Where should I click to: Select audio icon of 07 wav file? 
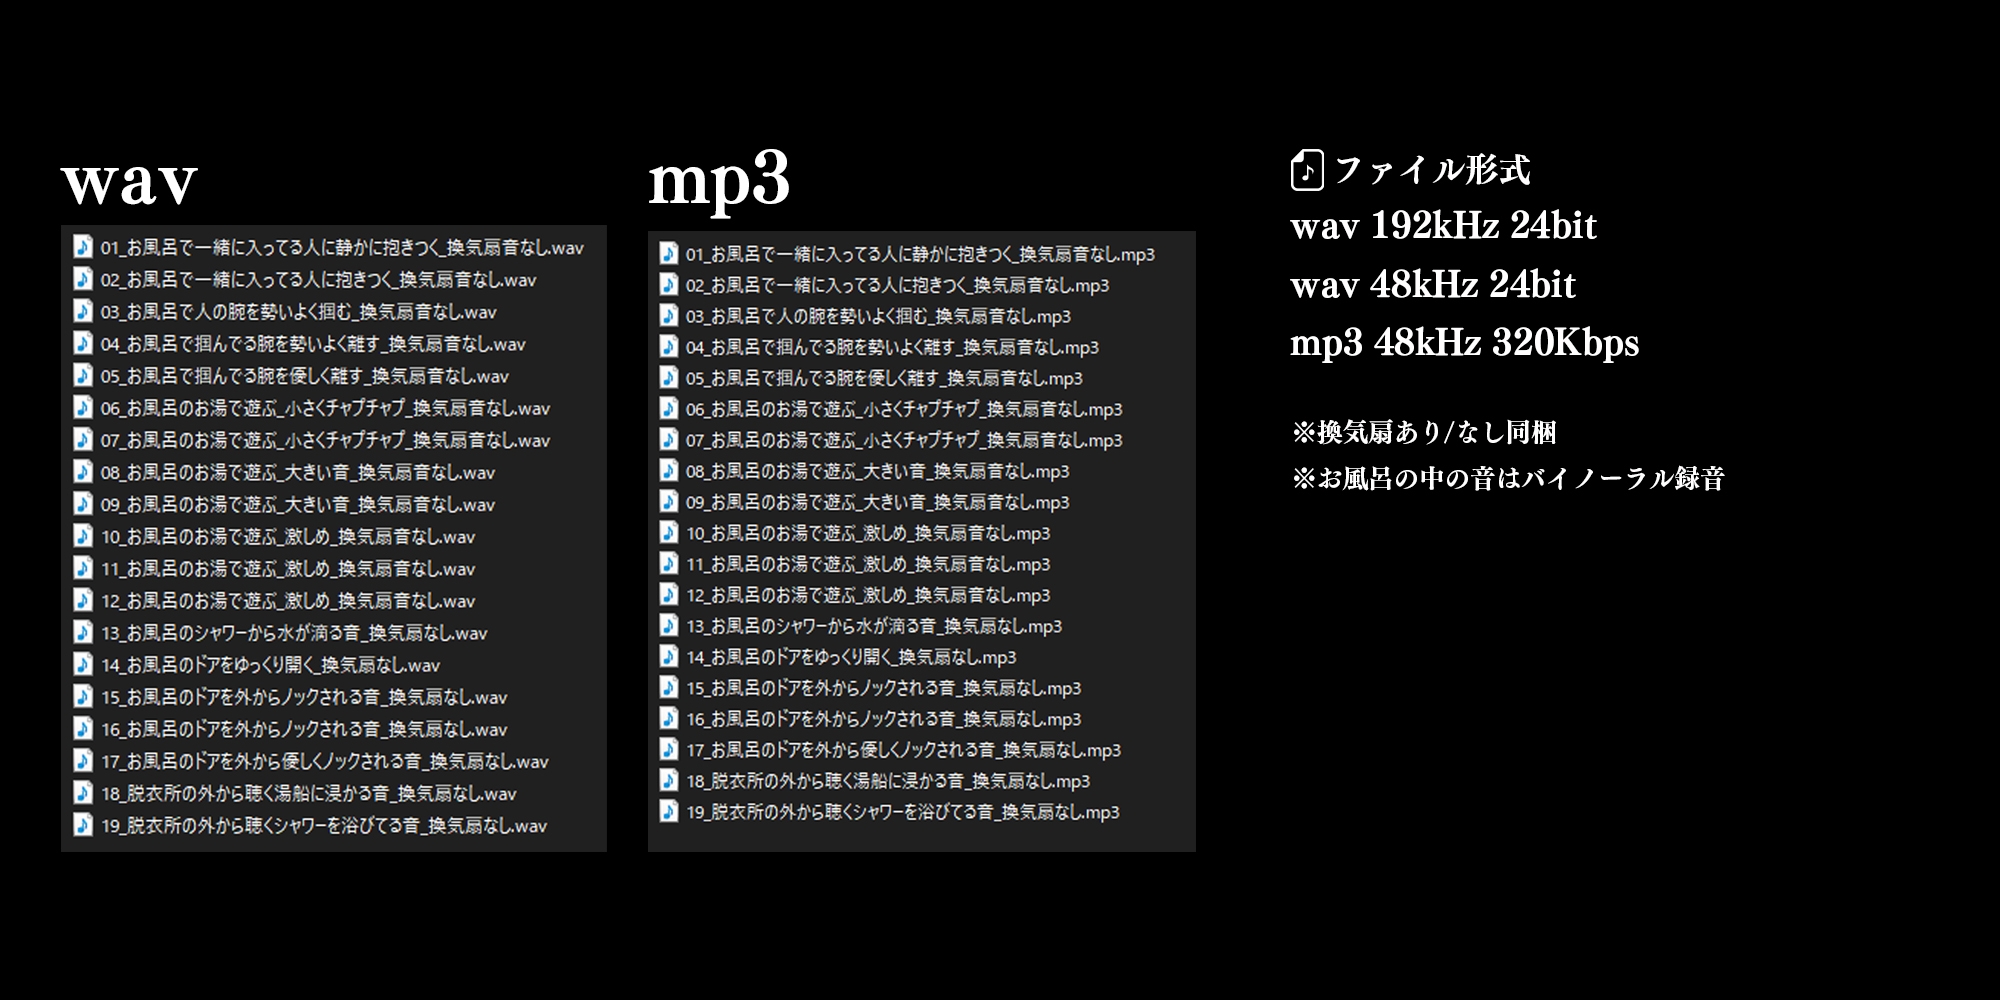point(83,439)
